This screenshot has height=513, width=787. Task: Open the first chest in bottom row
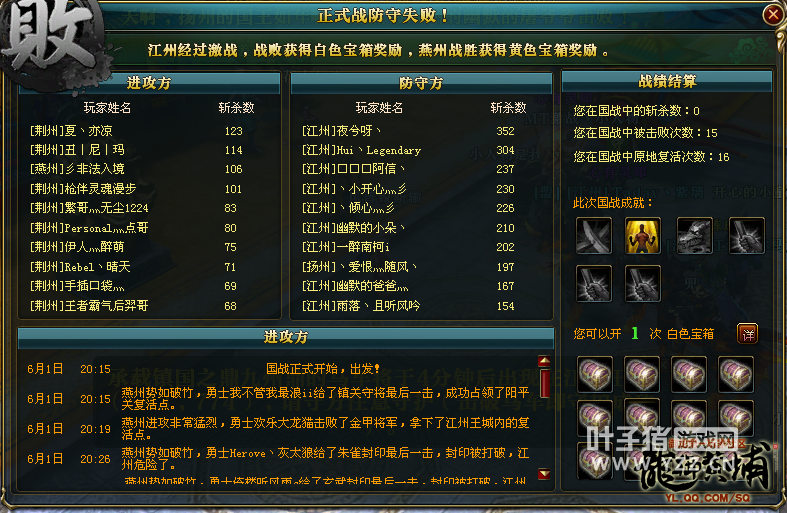click(595, 461)
